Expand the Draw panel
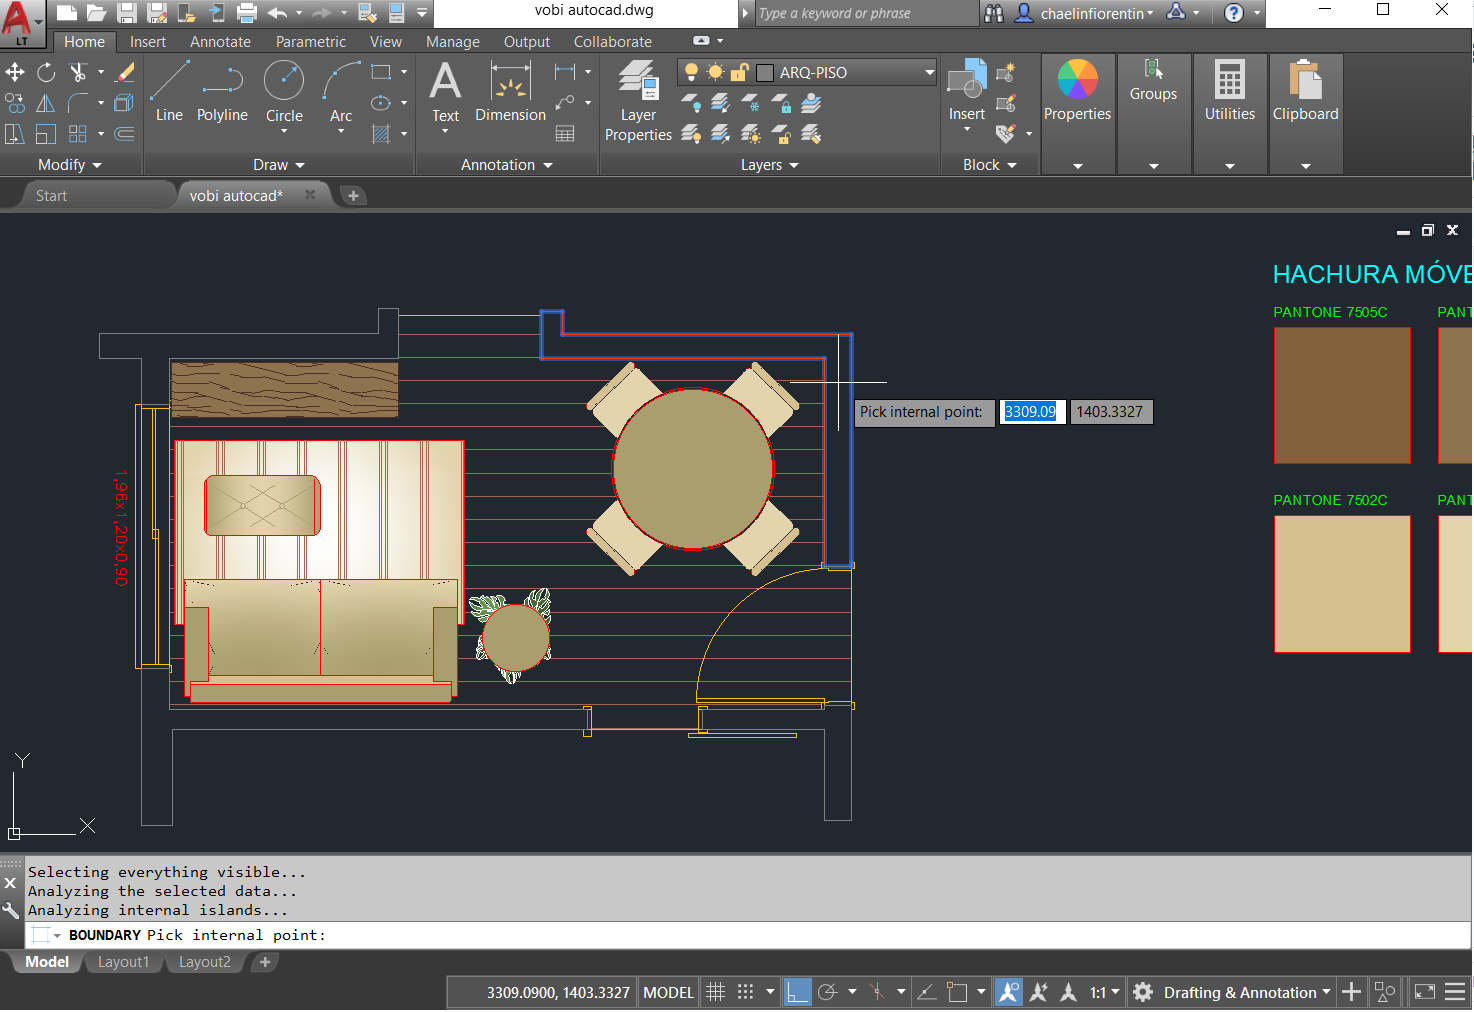Screen dimensions: 1474x1012 click(279, 165)
